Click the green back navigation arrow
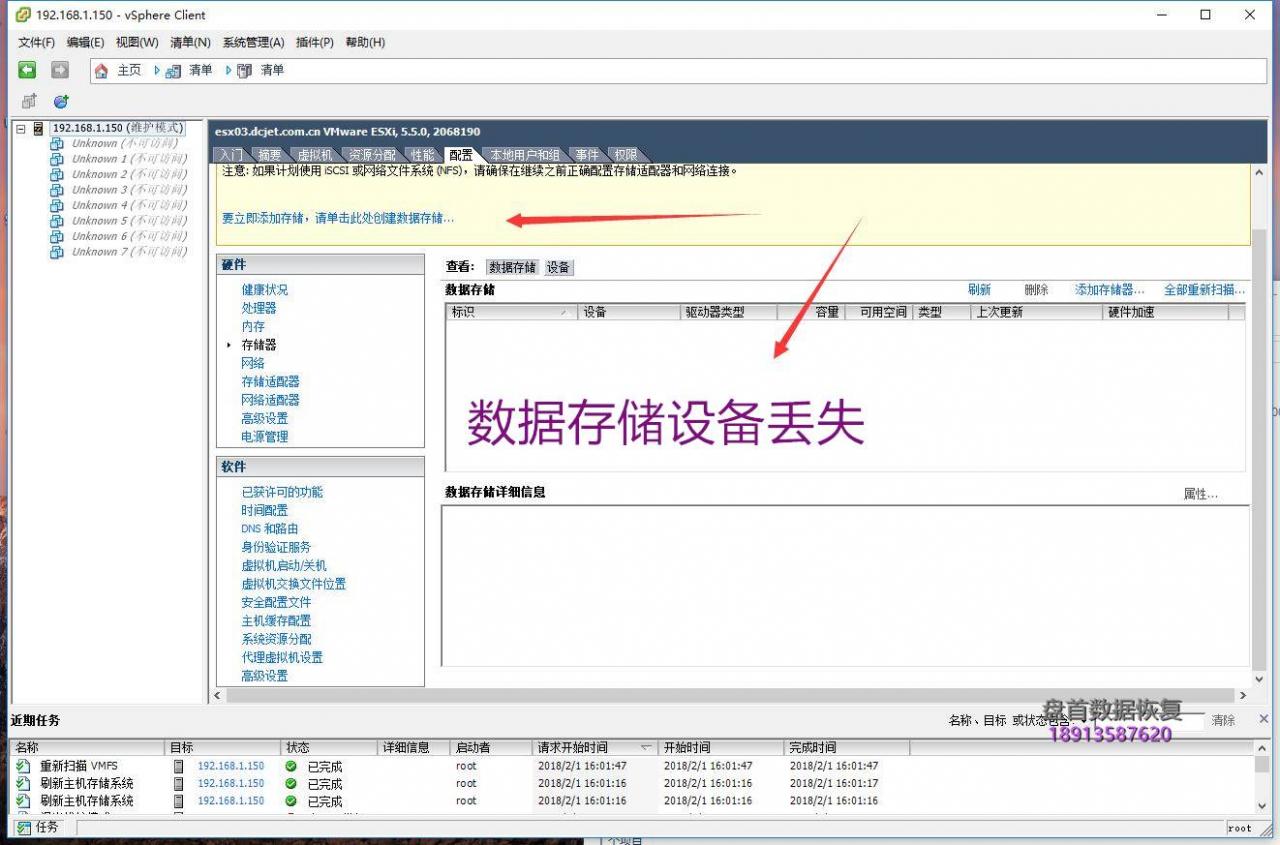 pos(27,70)
